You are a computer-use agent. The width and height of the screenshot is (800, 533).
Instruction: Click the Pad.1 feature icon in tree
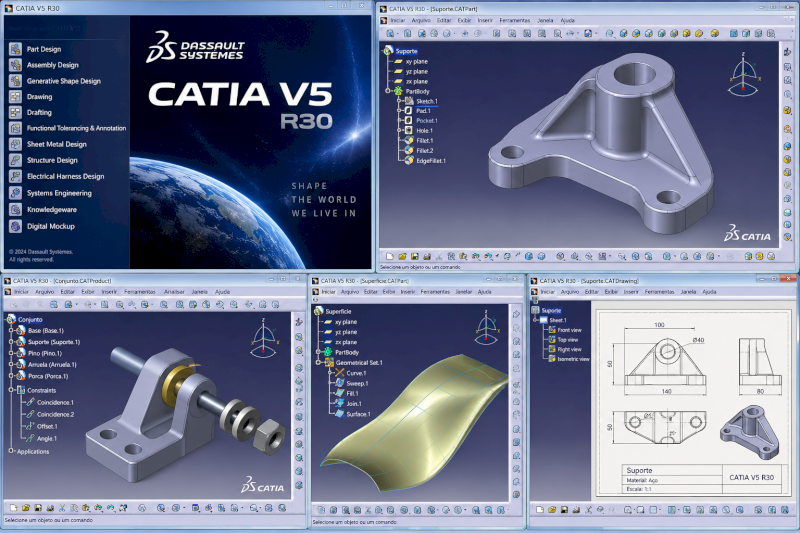(x=408, y=111)
